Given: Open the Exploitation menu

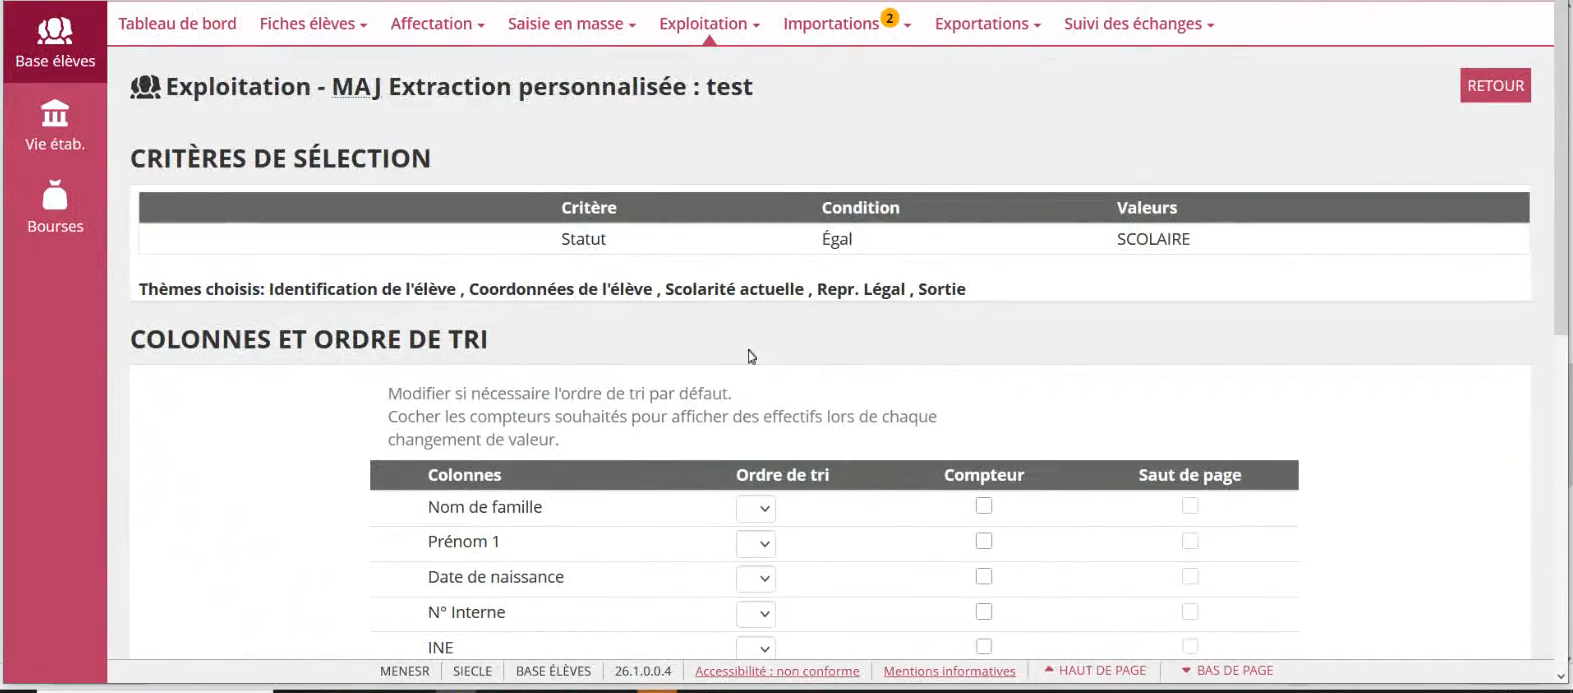Looking at the screenshot, I should (x=709, y=23).
